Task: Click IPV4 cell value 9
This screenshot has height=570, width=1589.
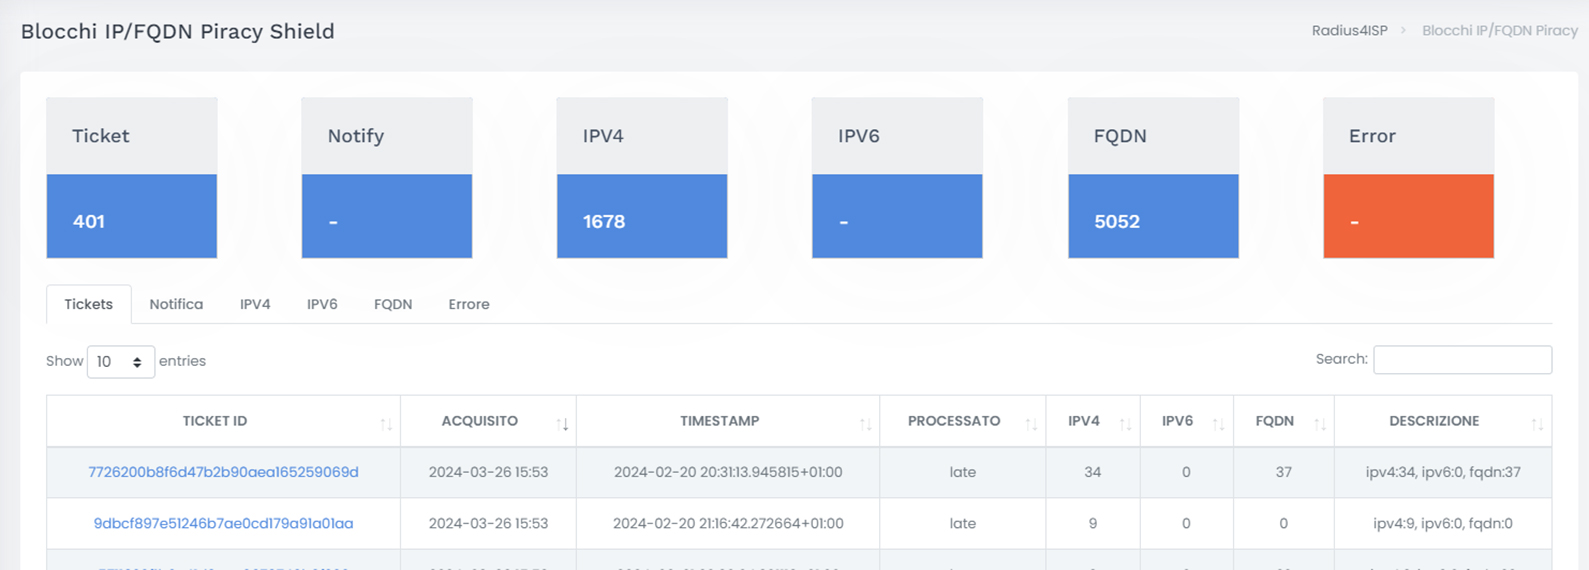Action: tap(1092, 523)
